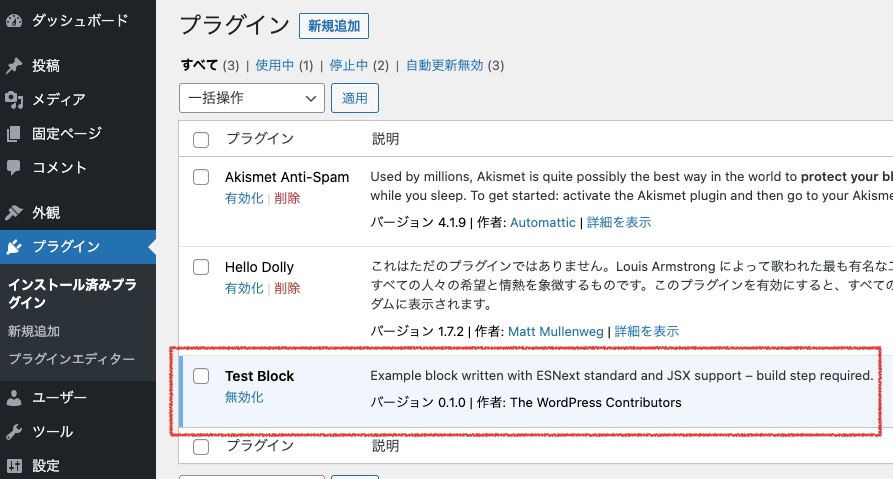
Task: Click the 投稿 pushpin icon
Action: 14,65
